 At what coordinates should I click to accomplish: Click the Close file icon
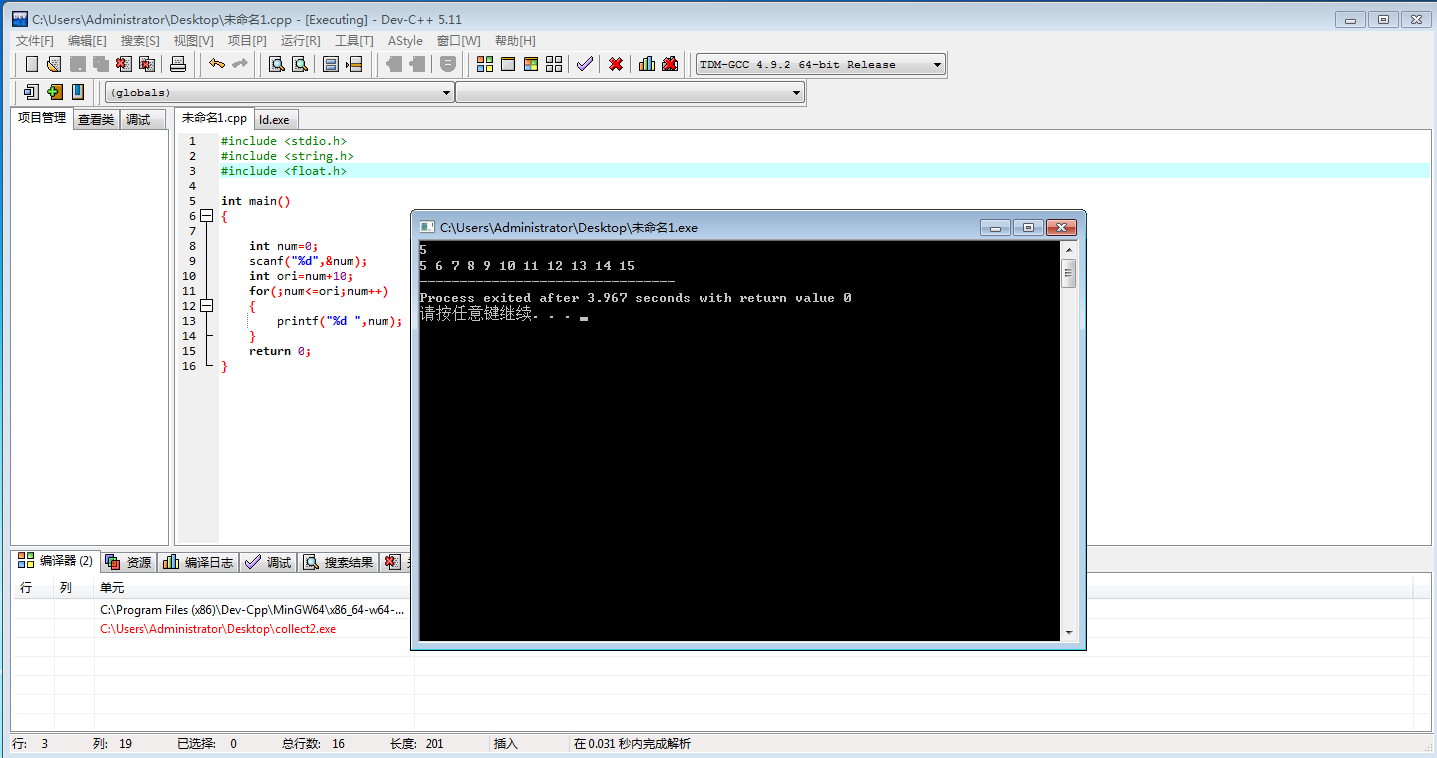pyautogui.click(x=124, y=64)
